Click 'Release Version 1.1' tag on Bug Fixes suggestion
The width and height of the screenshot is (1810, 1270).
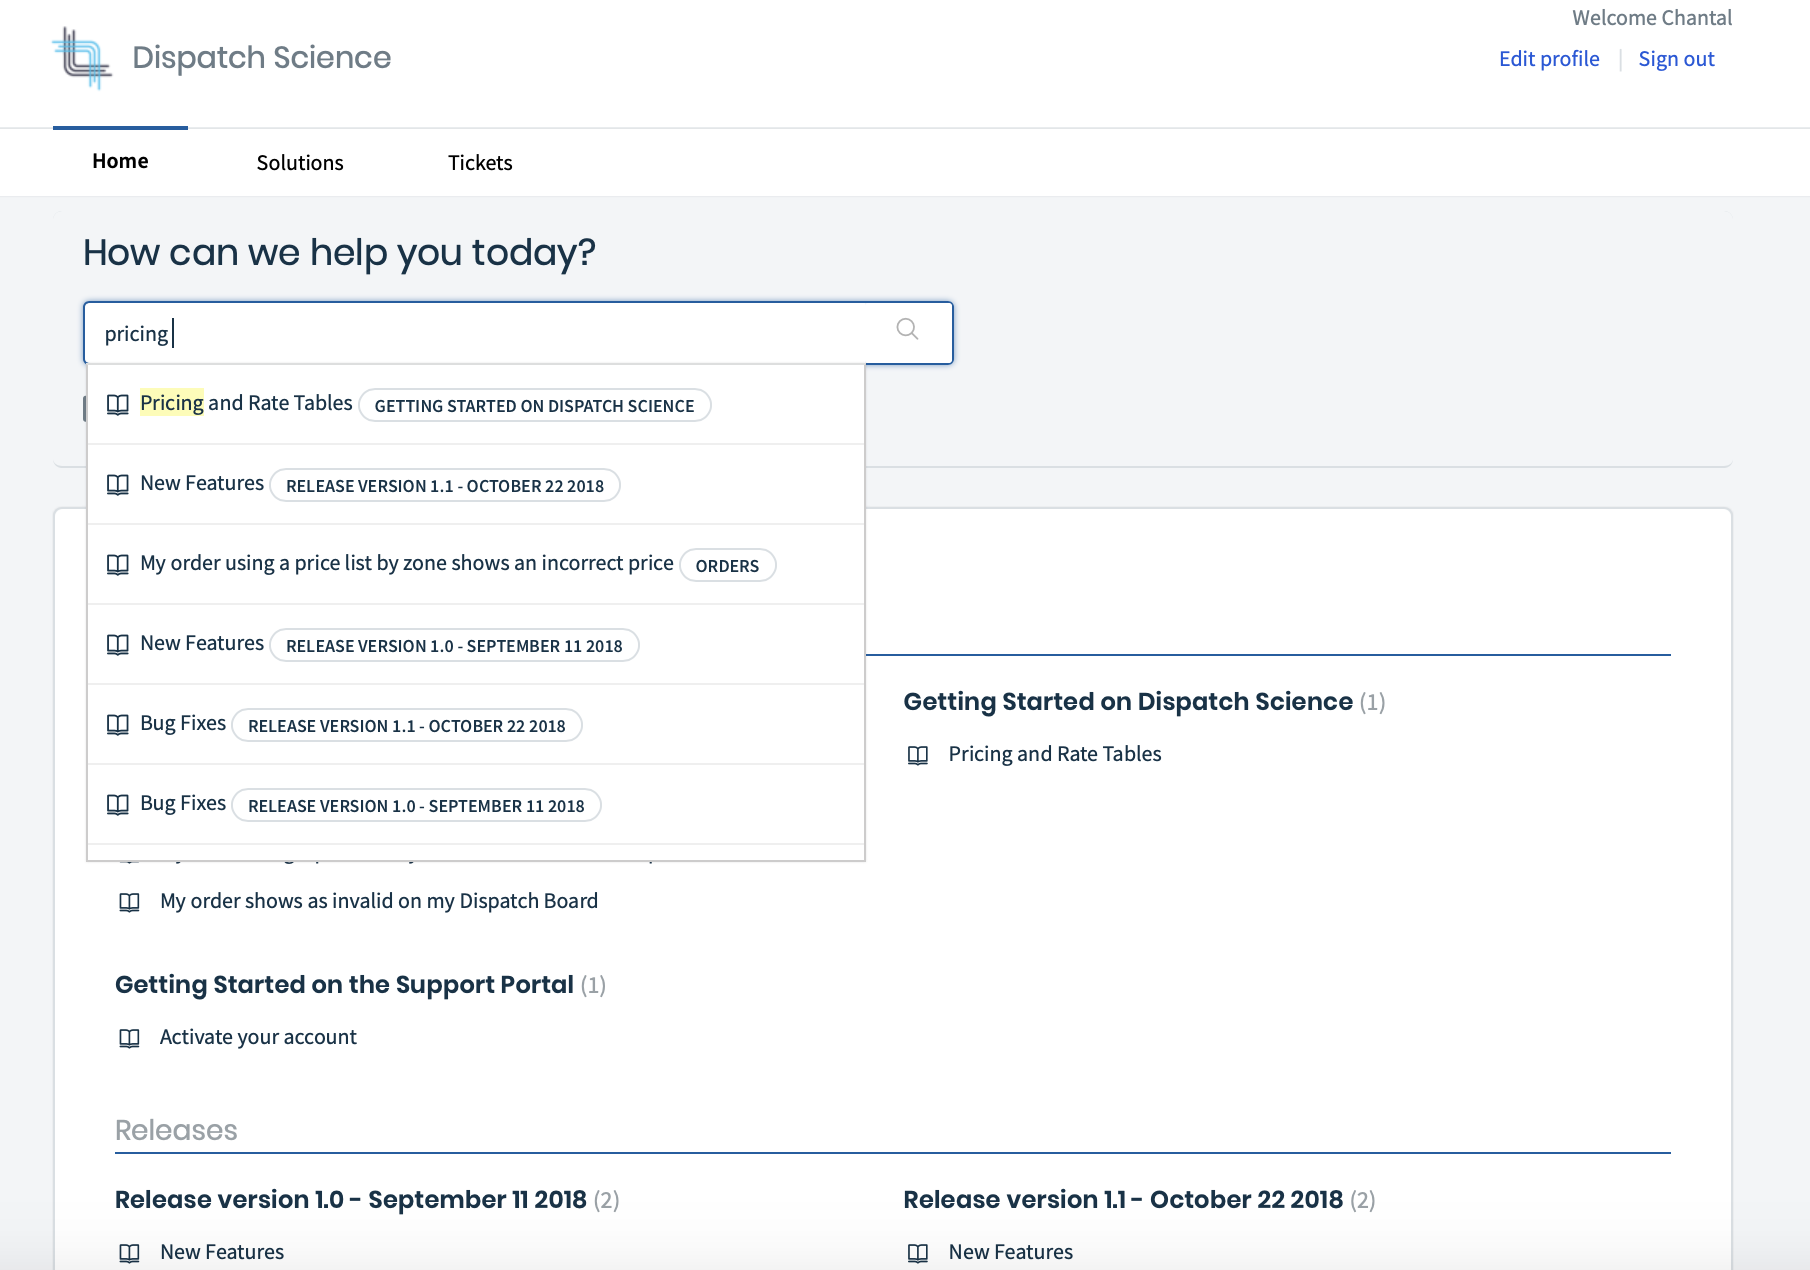click(x=407, y=725)
